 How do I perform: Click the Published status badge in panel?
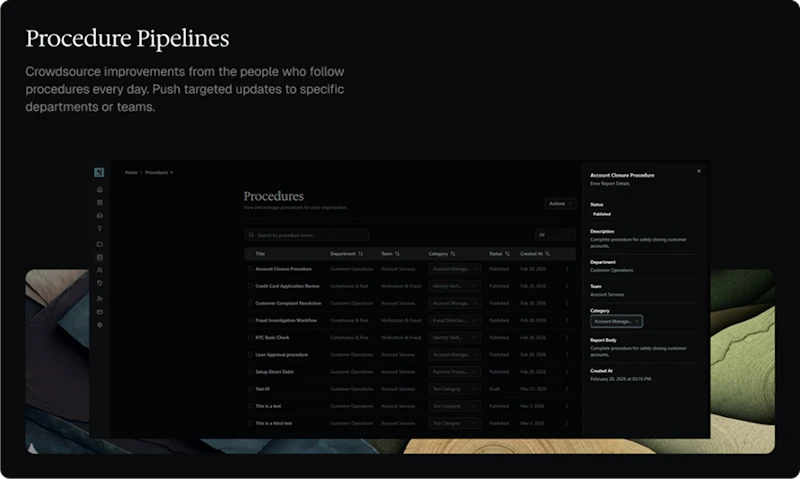tap(602, 214)
